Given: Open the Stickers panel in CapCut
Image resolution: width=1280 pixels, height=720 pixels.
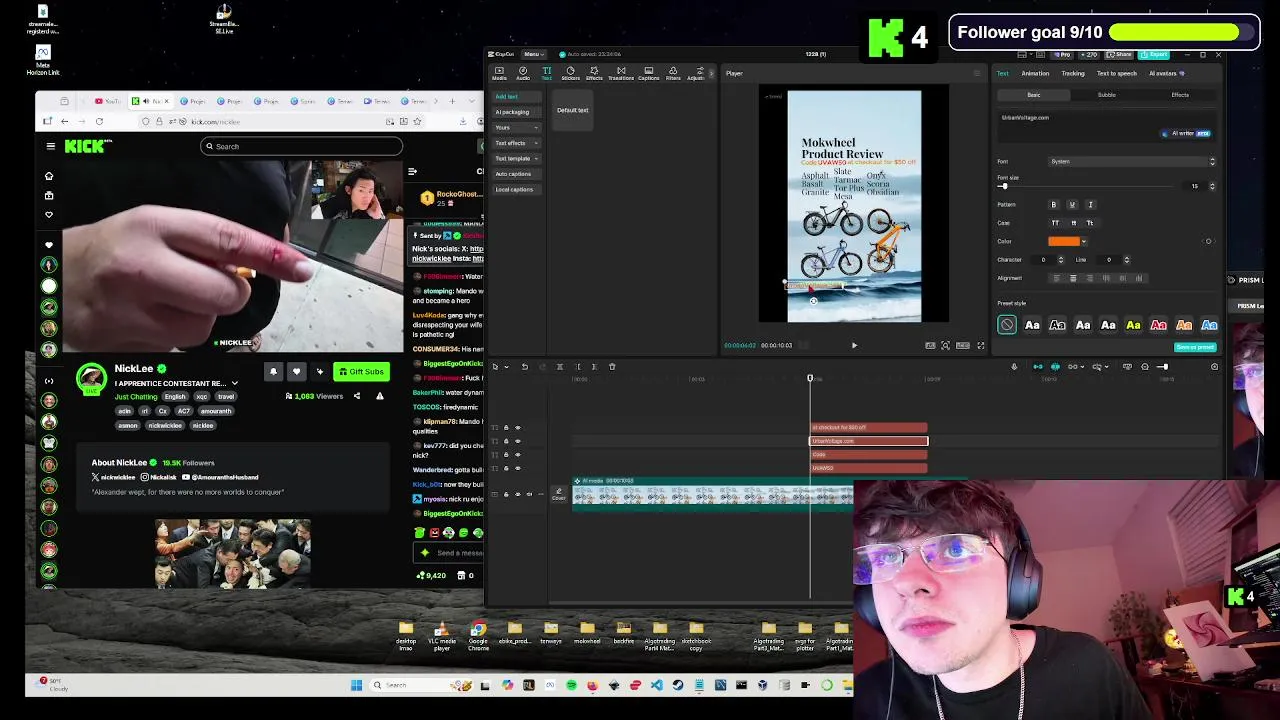Looking at the screenshot, I should click(570, 73).
